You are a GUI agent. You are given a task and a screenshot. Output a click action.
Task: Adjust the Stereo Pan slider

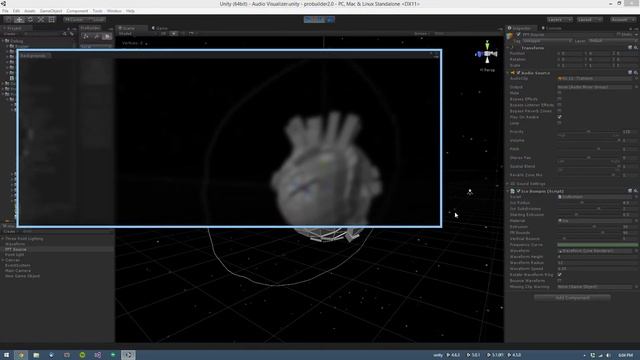point(589,158)
